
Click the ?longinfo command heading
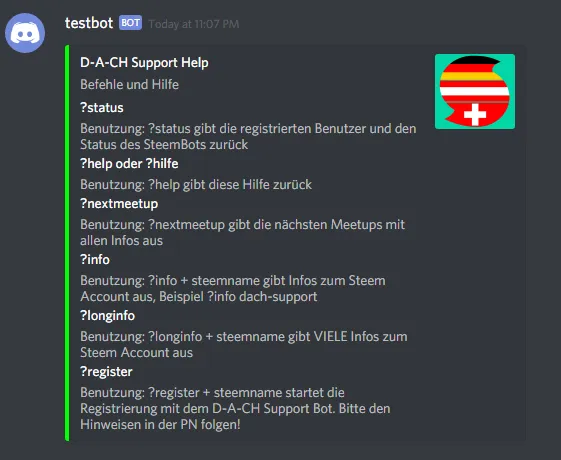(x=108, y=316)
